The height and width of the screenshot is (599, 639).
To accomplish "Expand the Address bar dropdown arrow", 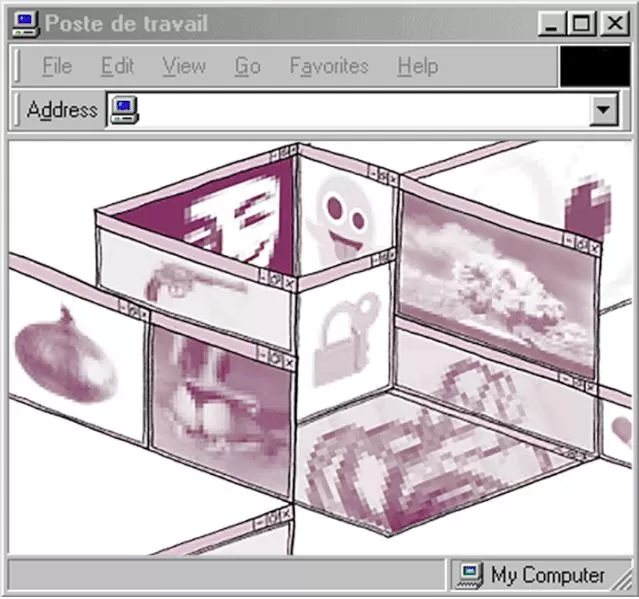I will point(603,110).
